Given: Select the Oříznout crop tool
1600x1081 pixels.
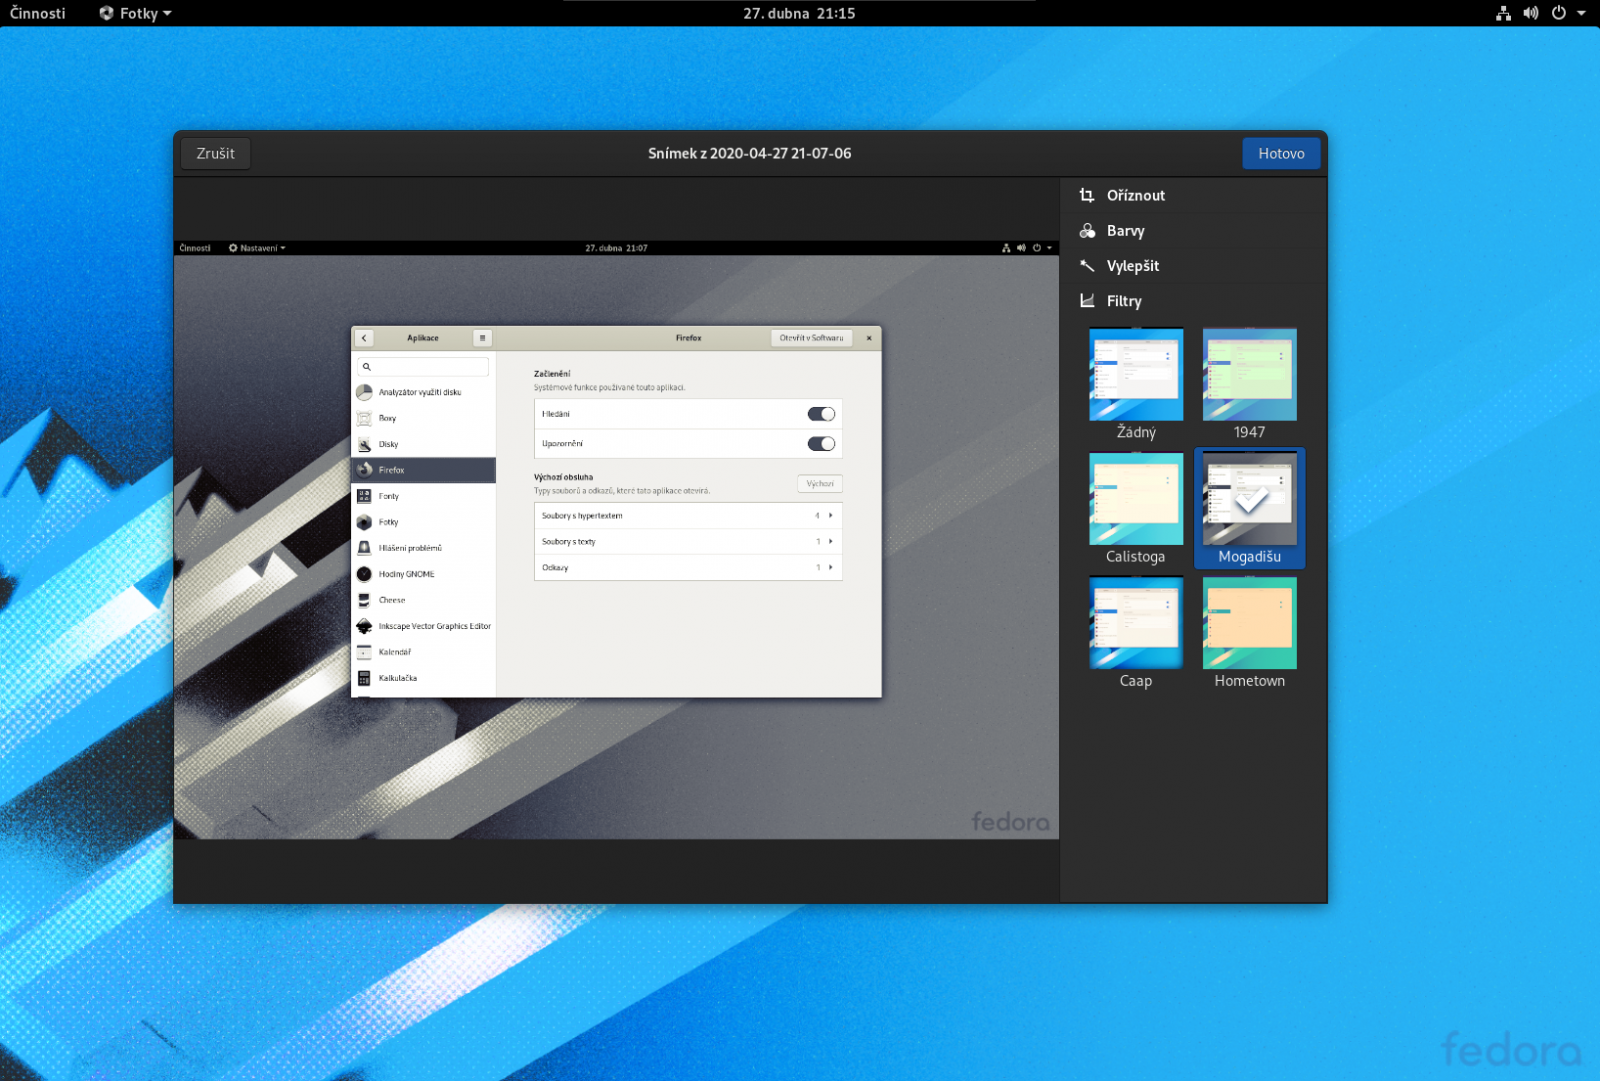Looking at the screenshot, I should pos(1136,195).
